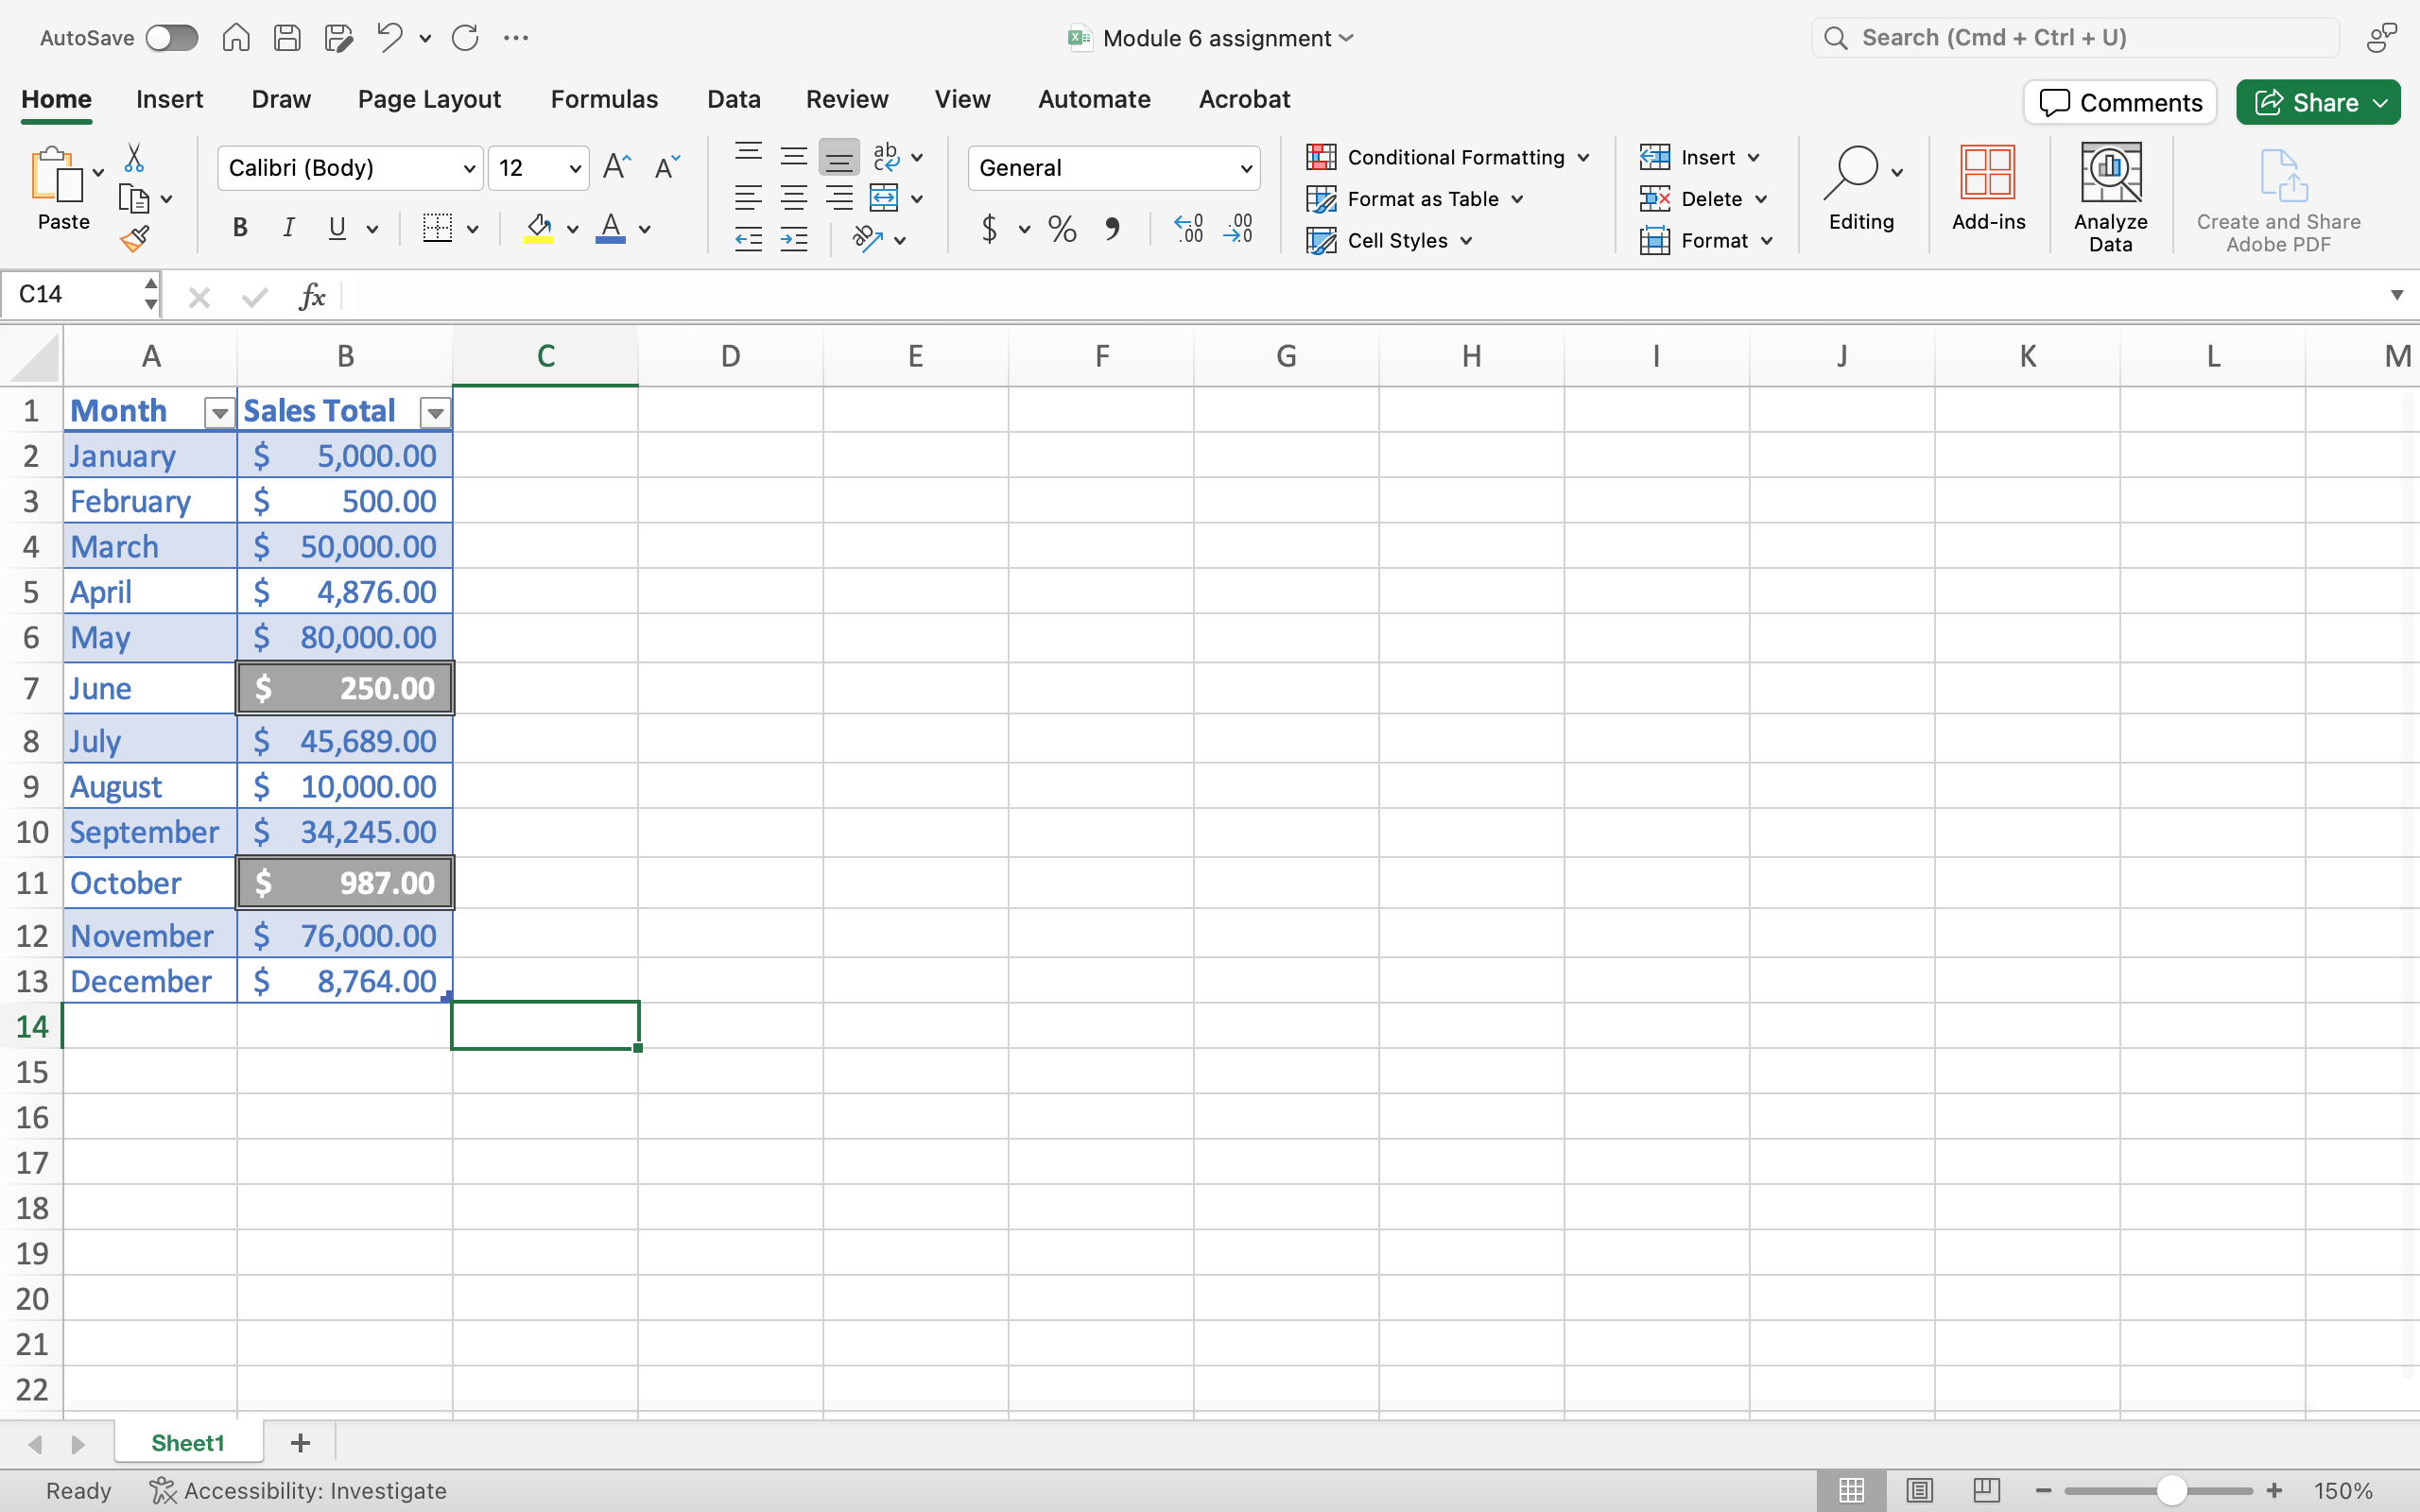Add a new sheet with plus button
Screen dimensions: 2420x1512
300,1443
